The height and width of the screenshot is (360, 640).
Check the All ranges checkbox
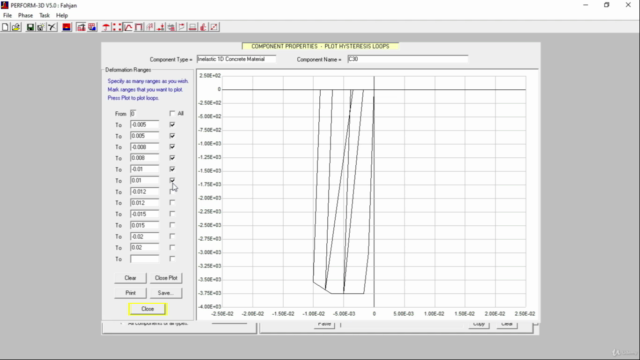tap(172, 113)
